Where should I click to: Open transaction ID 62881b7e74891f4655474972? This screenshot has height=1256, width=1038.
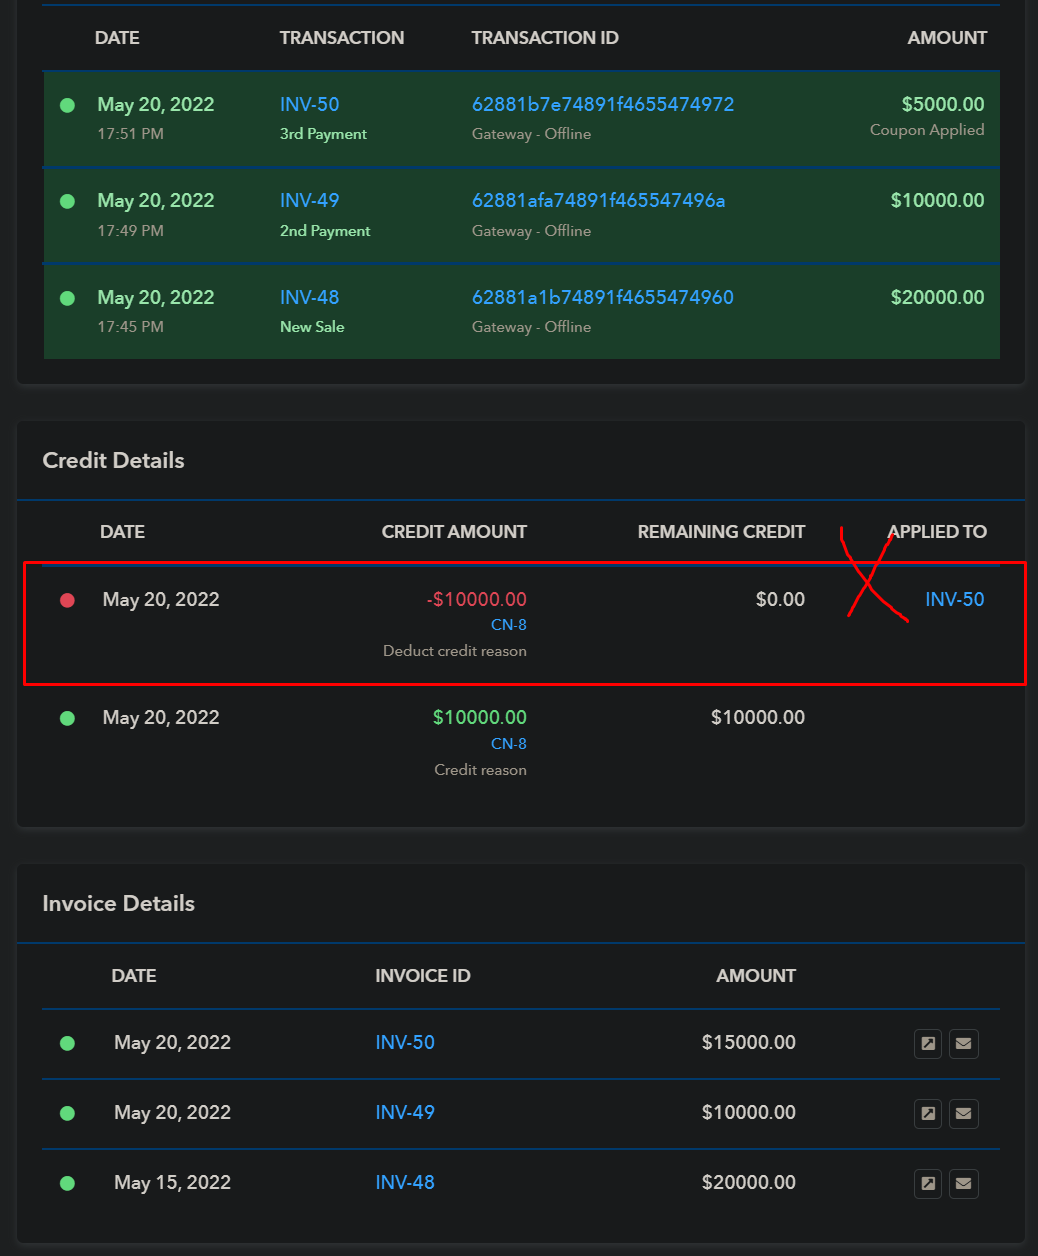[602, 104]
